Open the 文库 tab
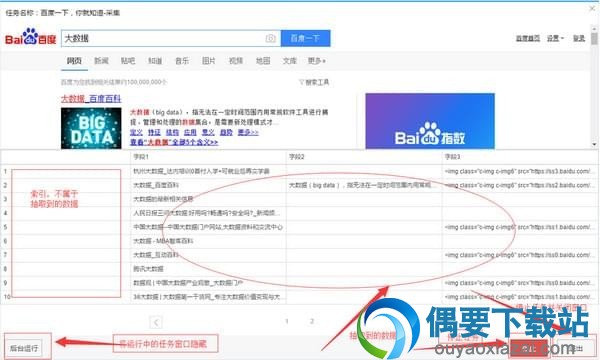This screenshot has width=600, height=360. point(290,61)
